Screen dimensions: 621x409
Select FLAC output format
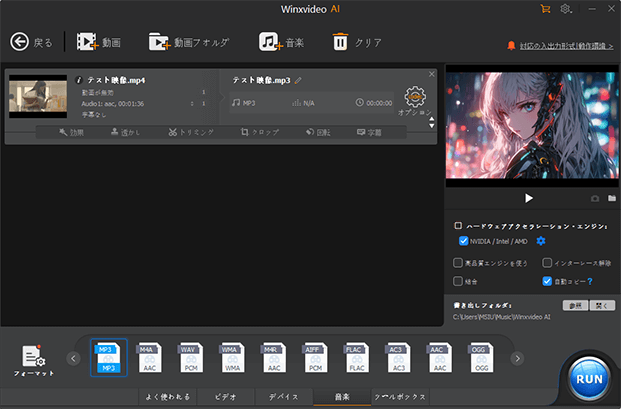click(x=357, y=358)
